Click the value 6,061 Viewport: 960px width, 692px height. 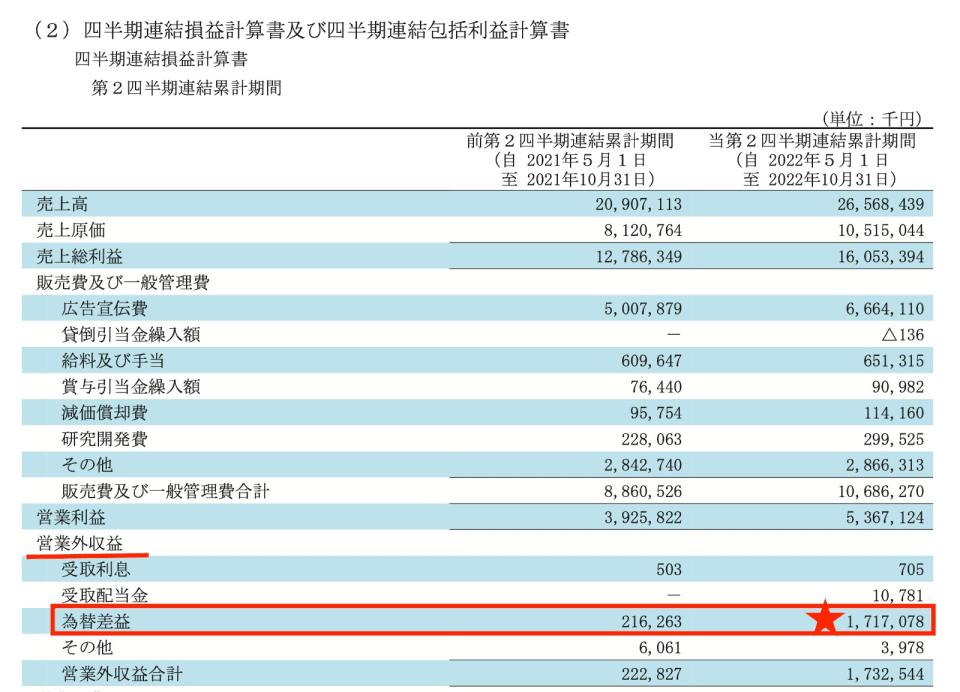tap(660, 648)
